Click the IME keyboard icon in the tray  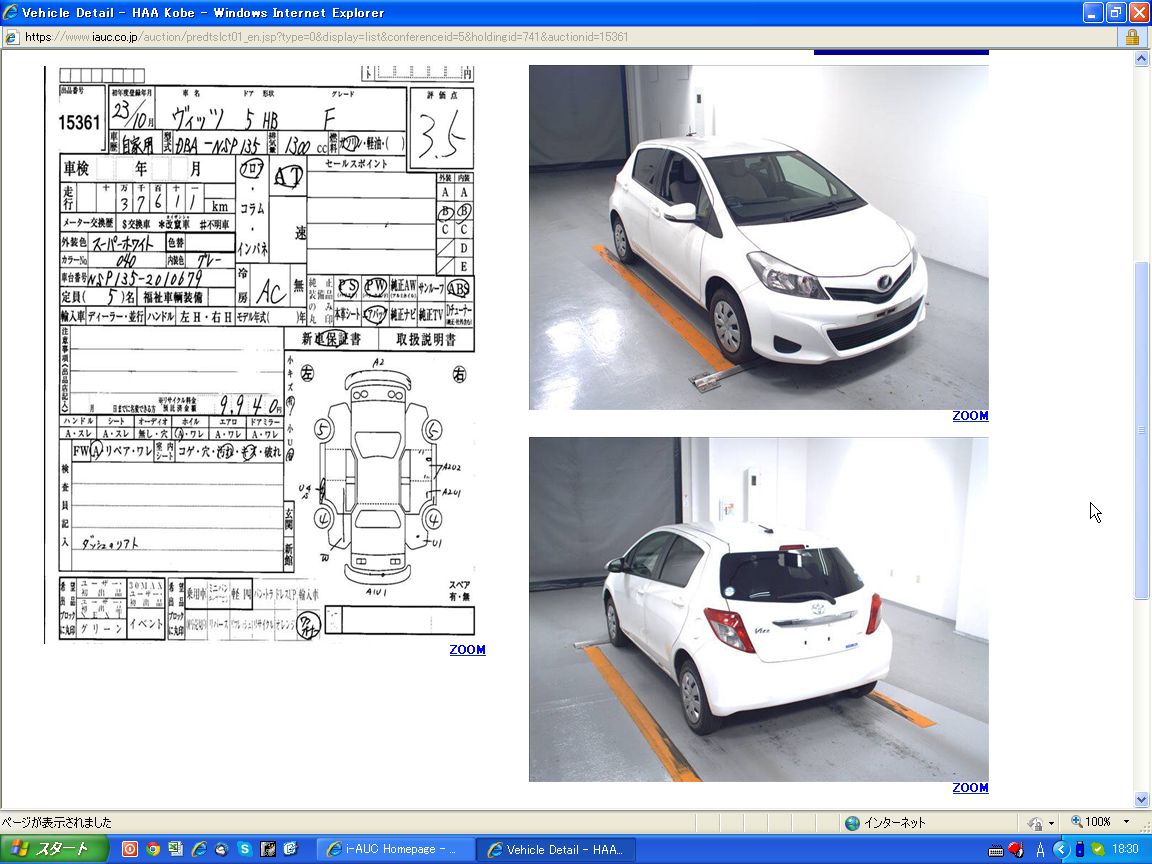[995, 849]
